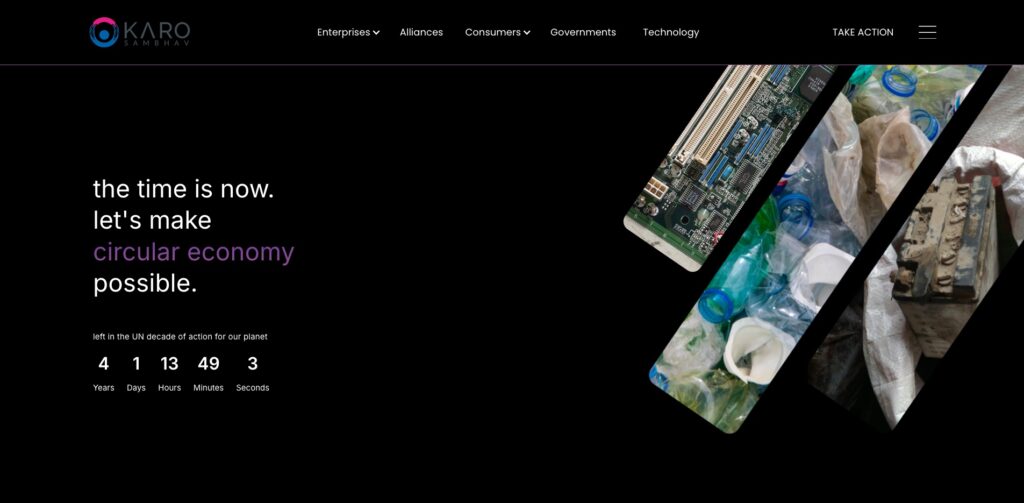Select Technology in the navigation bar
Image resolution: width=1024 pixels, height=503 pixels.
click(x=671, y=32)
